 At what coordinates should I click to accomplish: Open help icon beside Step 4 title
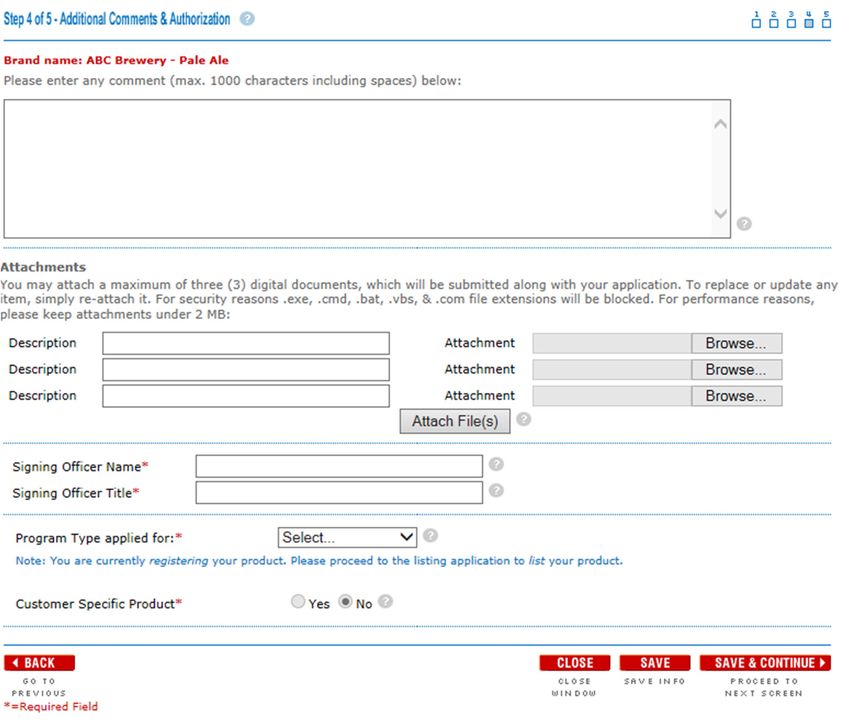tap(247, 19)
